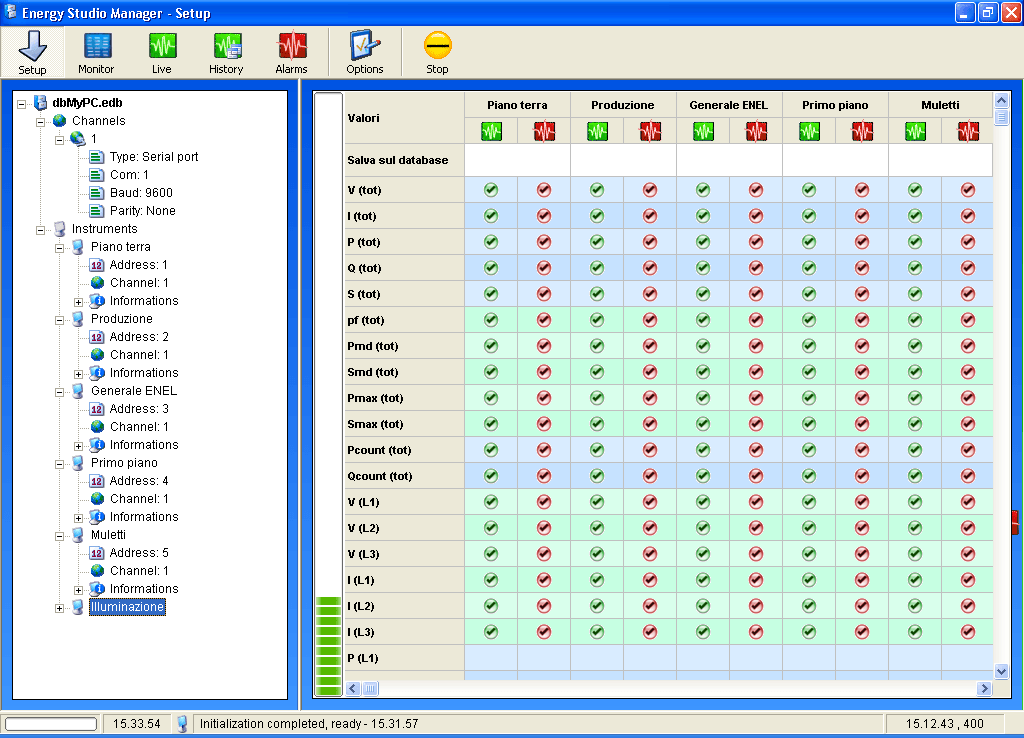Image resolution: width=1024 pixels, height=738 pixels.
Task: Toggle red P (tot) check for Produzione
Action: 650,242
